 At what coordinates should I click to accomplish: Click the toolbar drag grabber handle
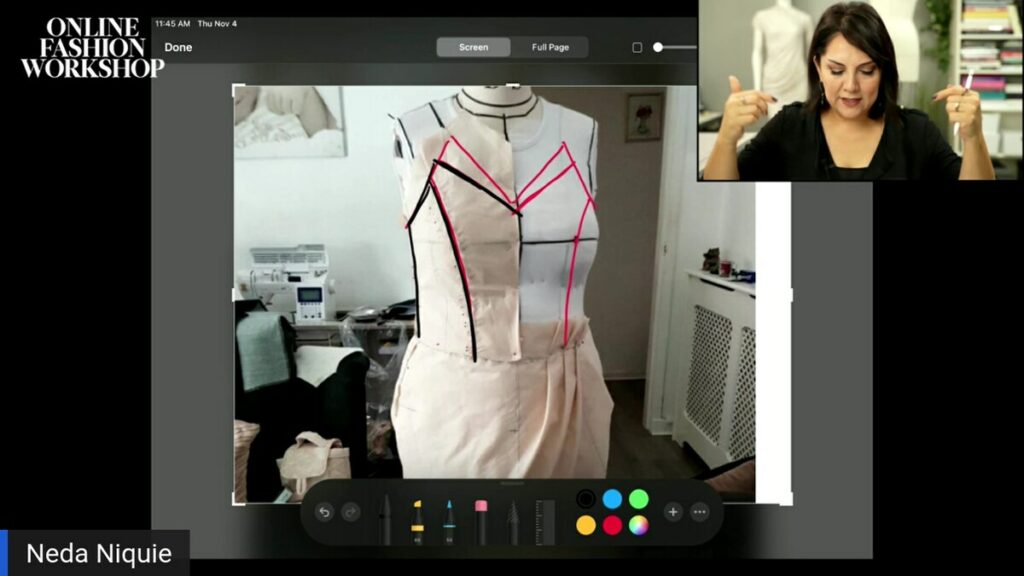pyautogui.click(x=512, y=484)
